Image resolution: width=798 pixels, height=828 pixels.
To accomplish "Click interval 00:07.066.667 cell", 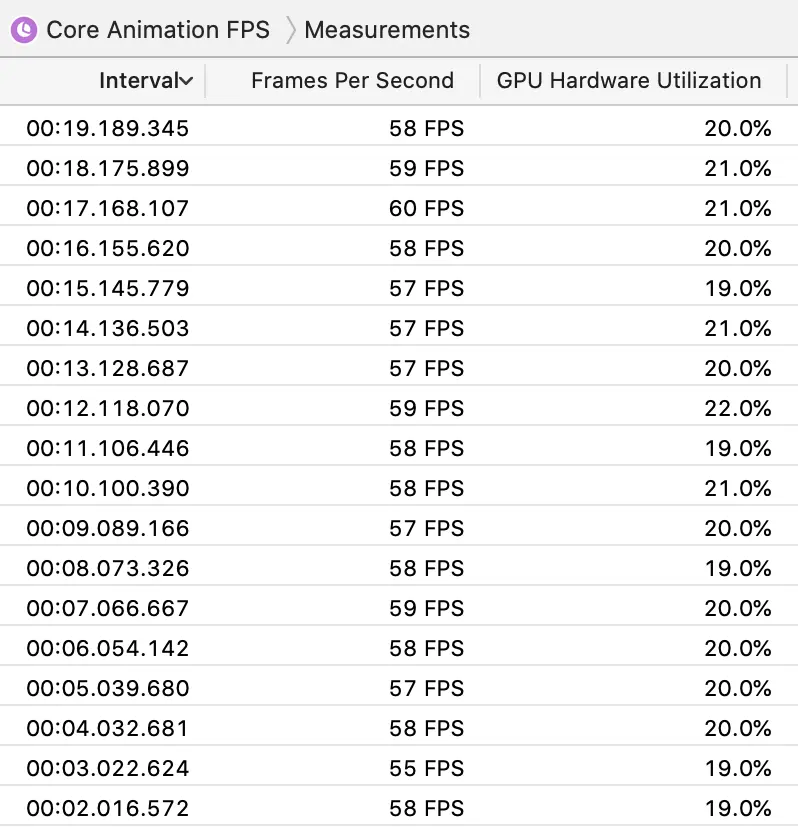I will tap(108, 608).
